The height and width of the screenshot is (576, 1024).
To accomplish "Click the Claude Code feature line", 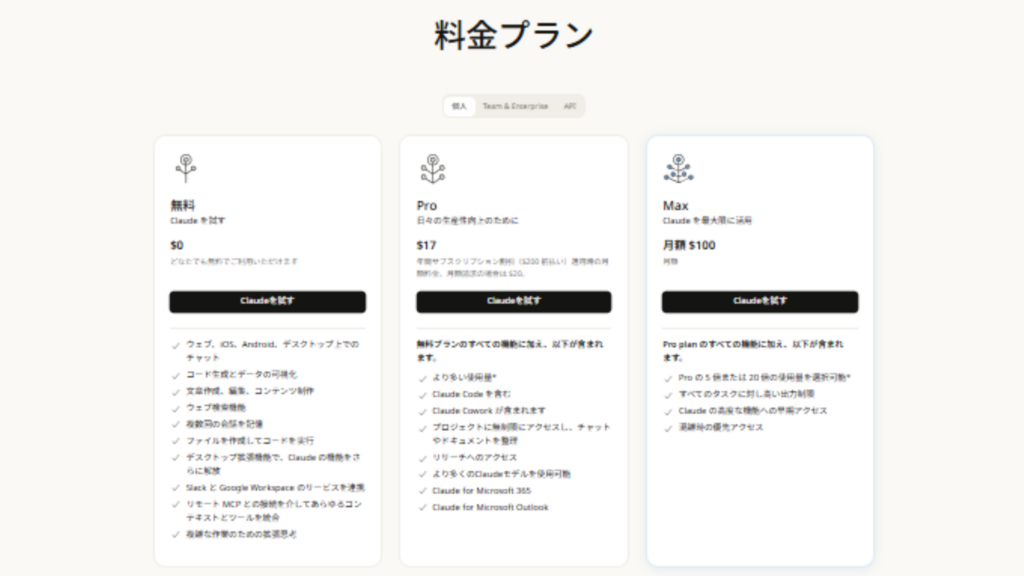I will (472, 394).
